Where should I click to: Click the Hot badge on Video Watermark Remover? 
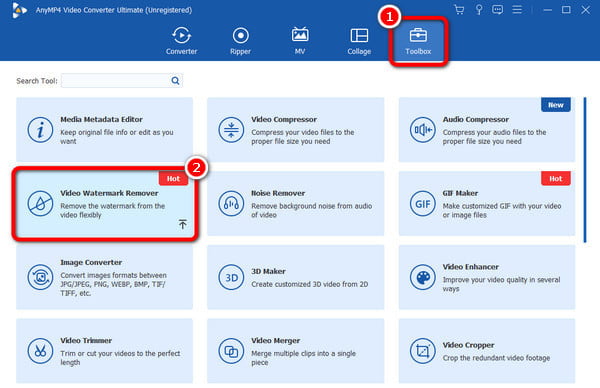[173, 179]
